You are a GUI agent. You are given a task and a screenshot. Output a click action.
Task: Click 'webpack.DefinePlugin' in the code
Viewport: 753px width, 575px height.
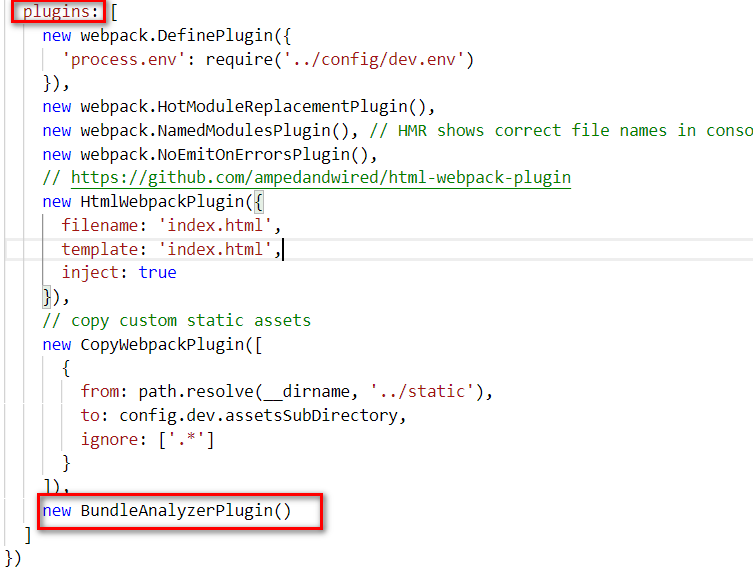point(176,36)
